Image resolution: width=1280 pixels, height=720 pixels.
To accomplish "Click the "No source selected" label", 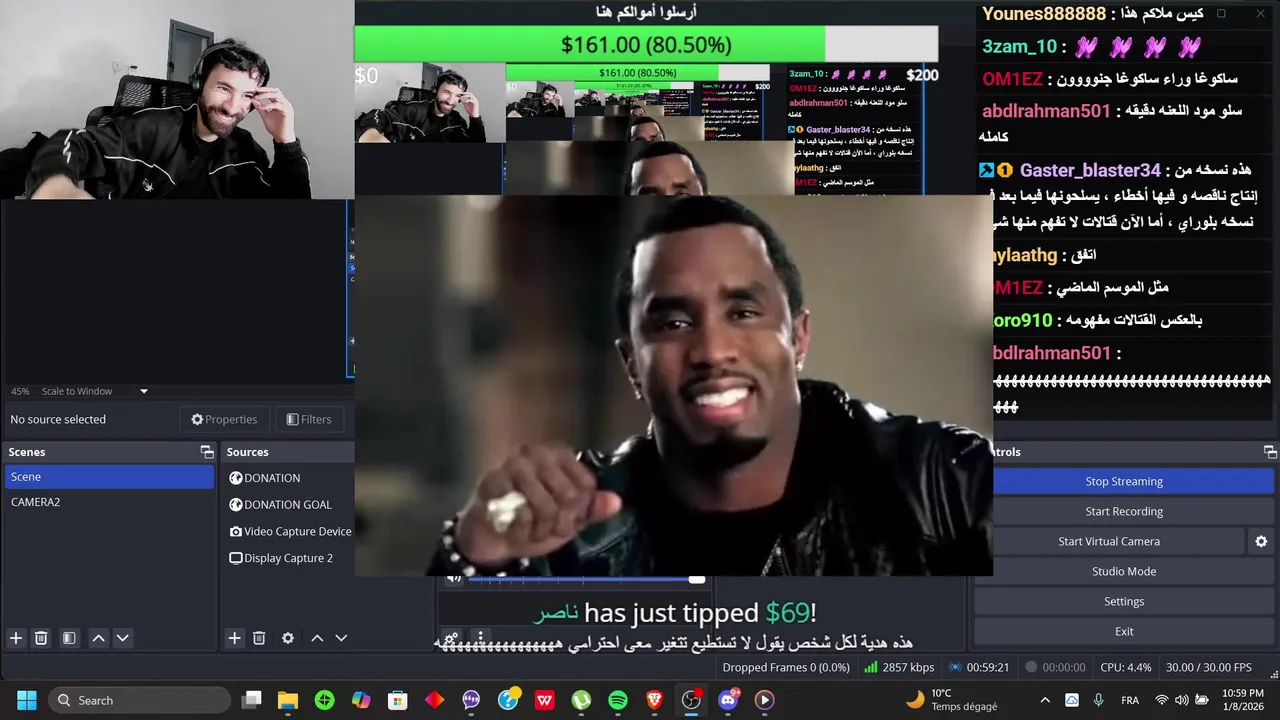I will click(58, 419).
